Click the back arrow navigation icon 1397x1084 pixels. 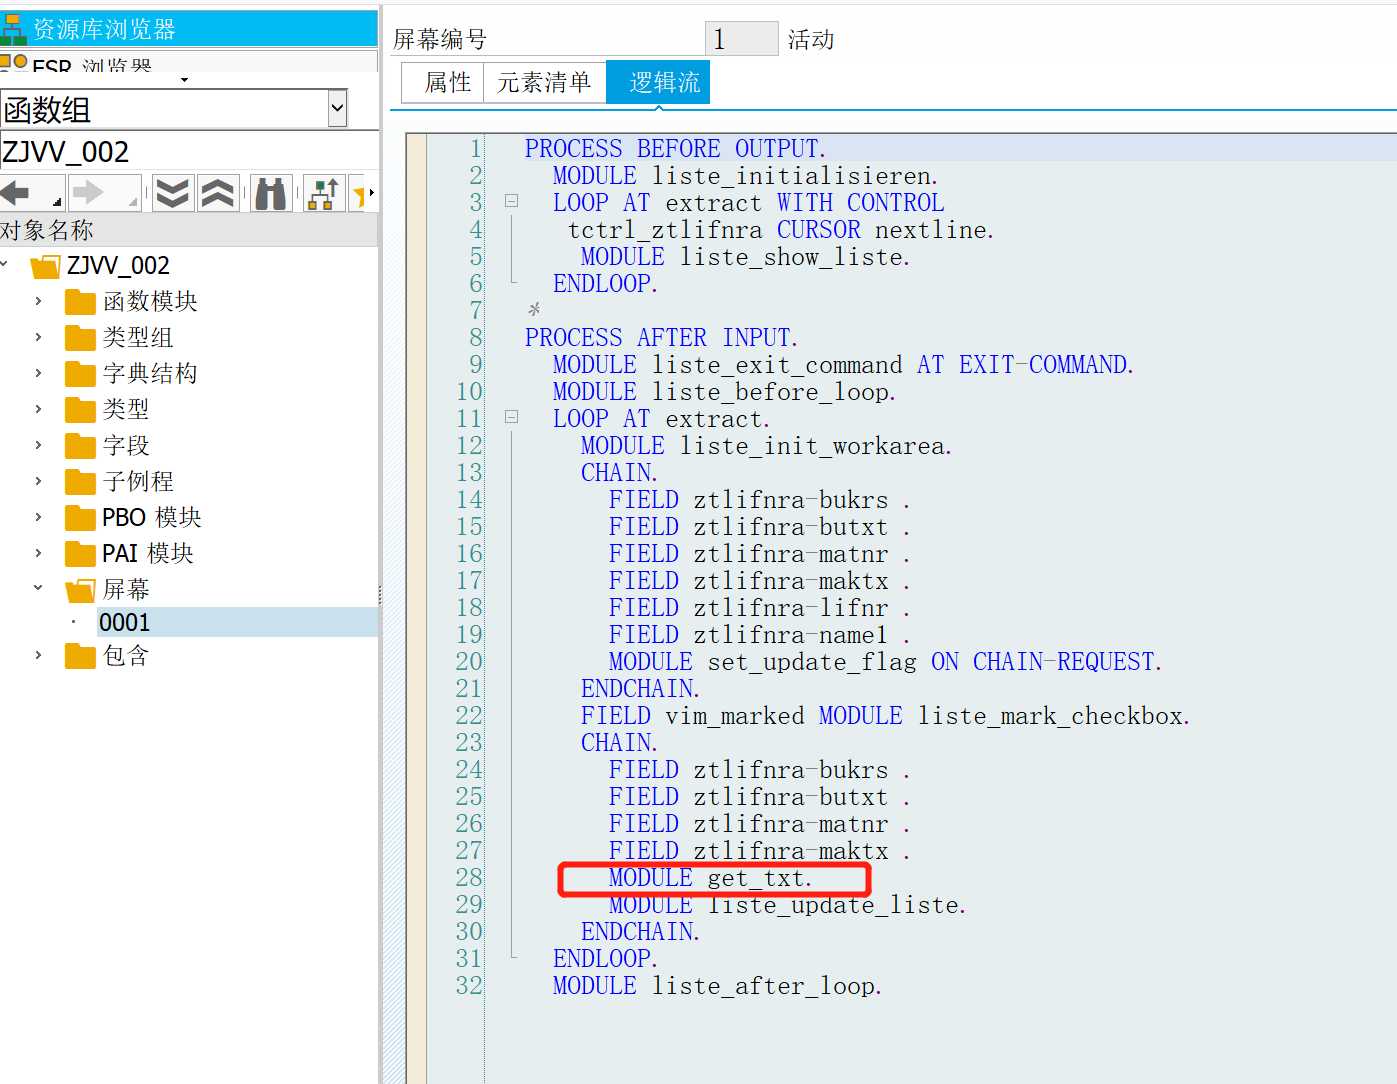15,192
